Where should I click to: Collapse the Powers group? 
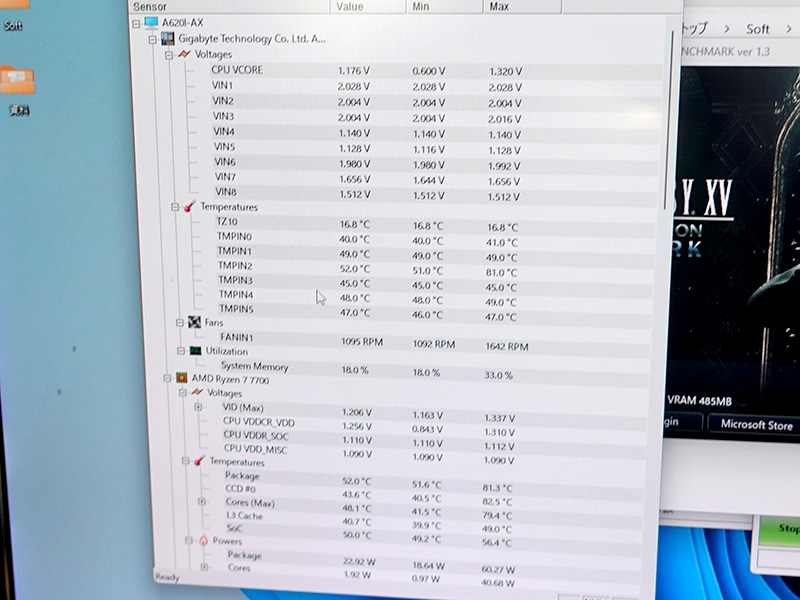point(189,540)
